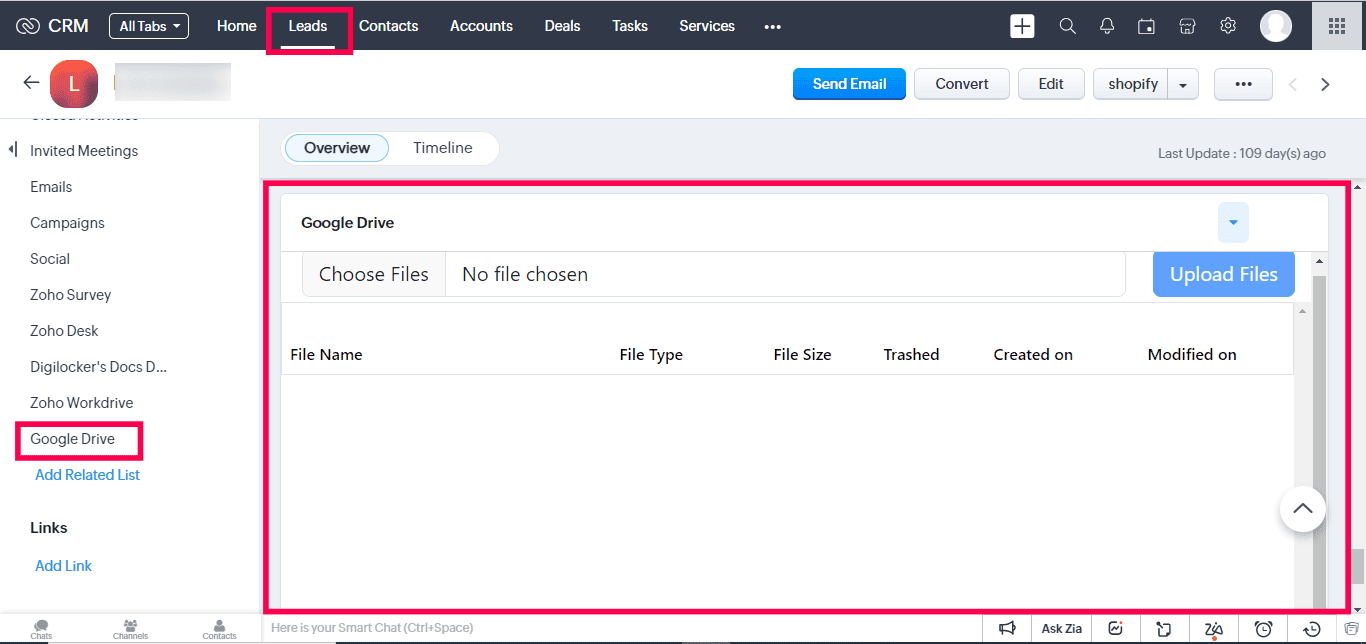The image size is (1366, 644).
Task: Click the scroll-to-top round button
Action: pyautogui.click(x=1303, y=509)
